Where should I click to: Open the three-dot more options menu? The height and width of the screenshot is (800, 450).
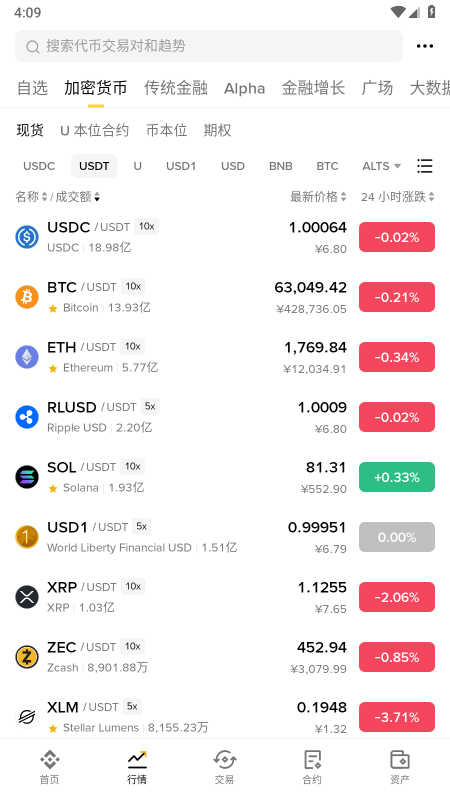click(x=424, y=46)
